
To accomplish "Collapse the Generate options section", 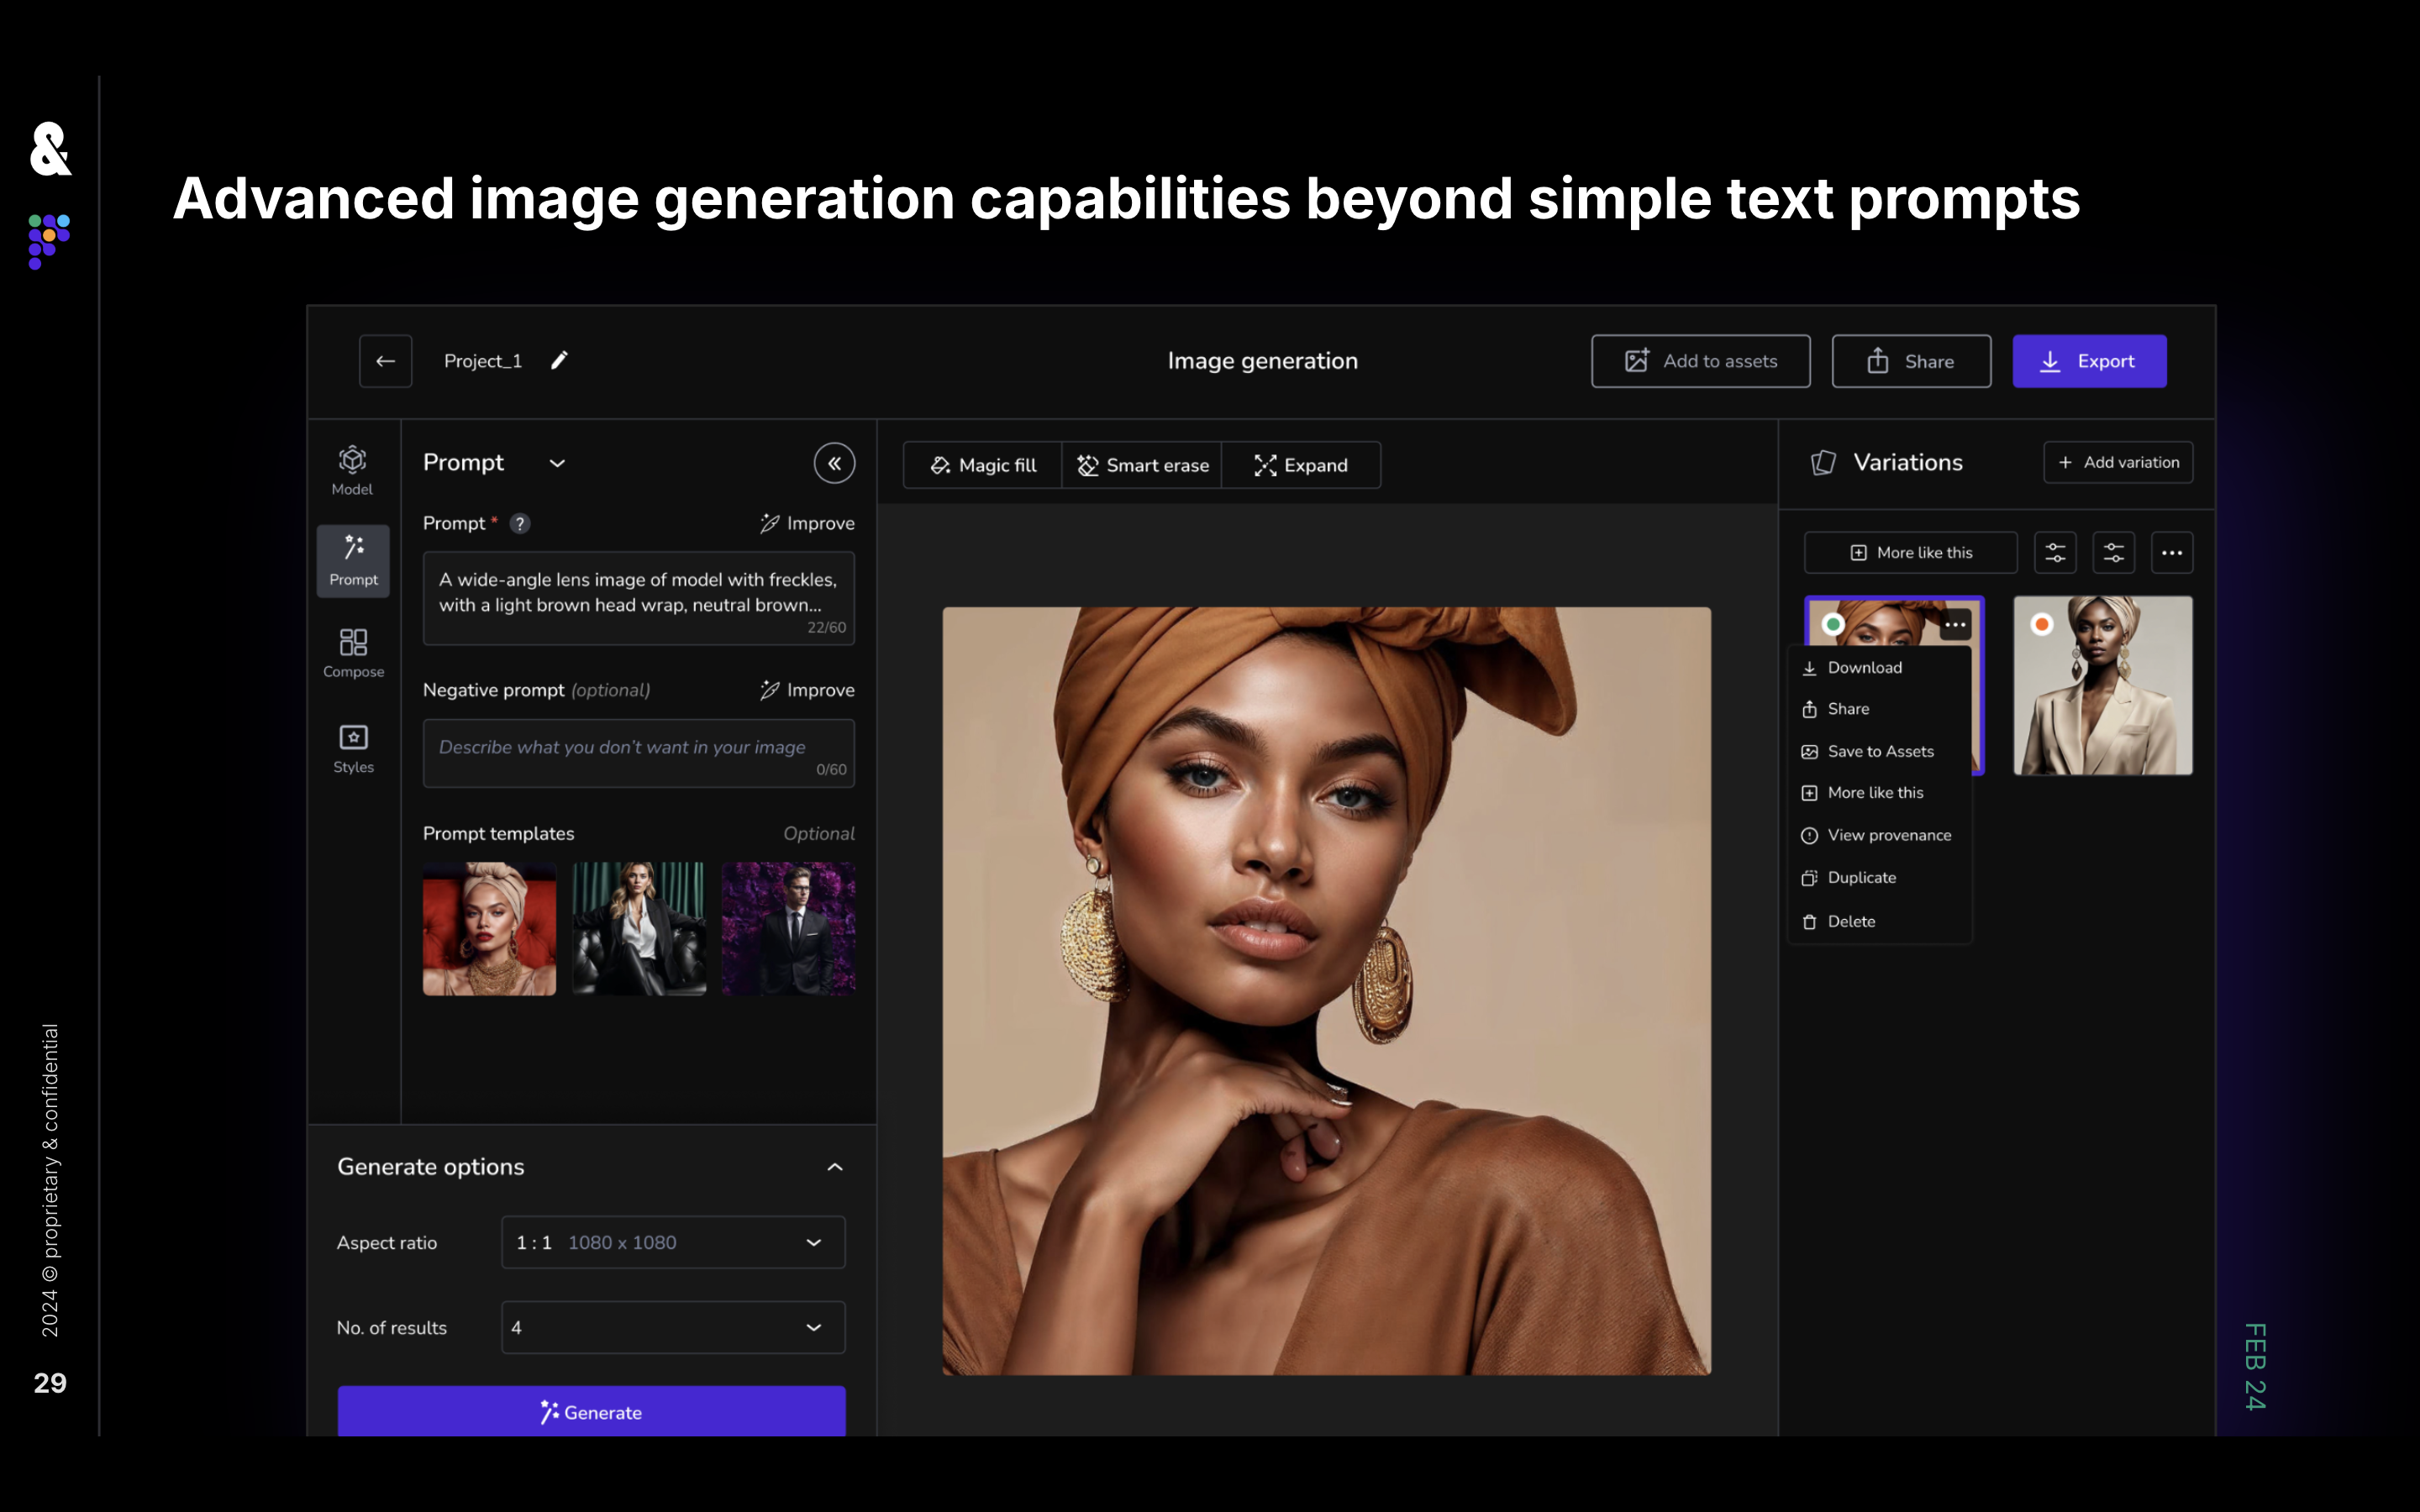I will tap(834, 1167).
